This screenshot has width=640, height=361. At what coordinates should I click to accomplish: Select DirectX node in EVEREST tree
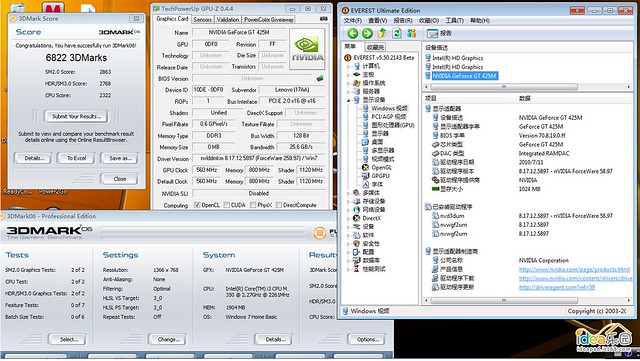coord(371,218)
